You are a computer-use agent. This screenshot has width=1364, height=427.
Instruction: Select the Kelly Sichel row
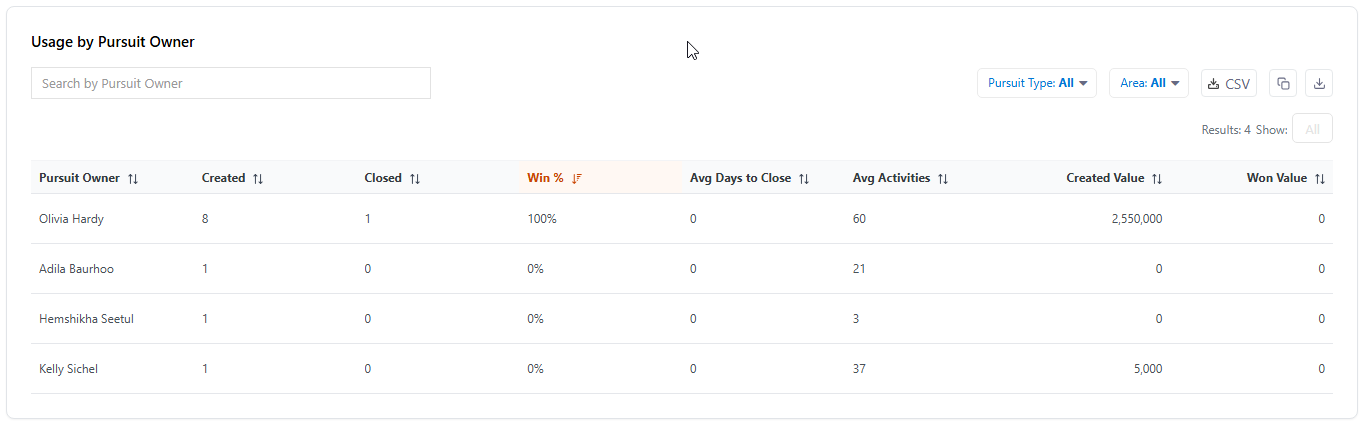[x=682, y=369]
